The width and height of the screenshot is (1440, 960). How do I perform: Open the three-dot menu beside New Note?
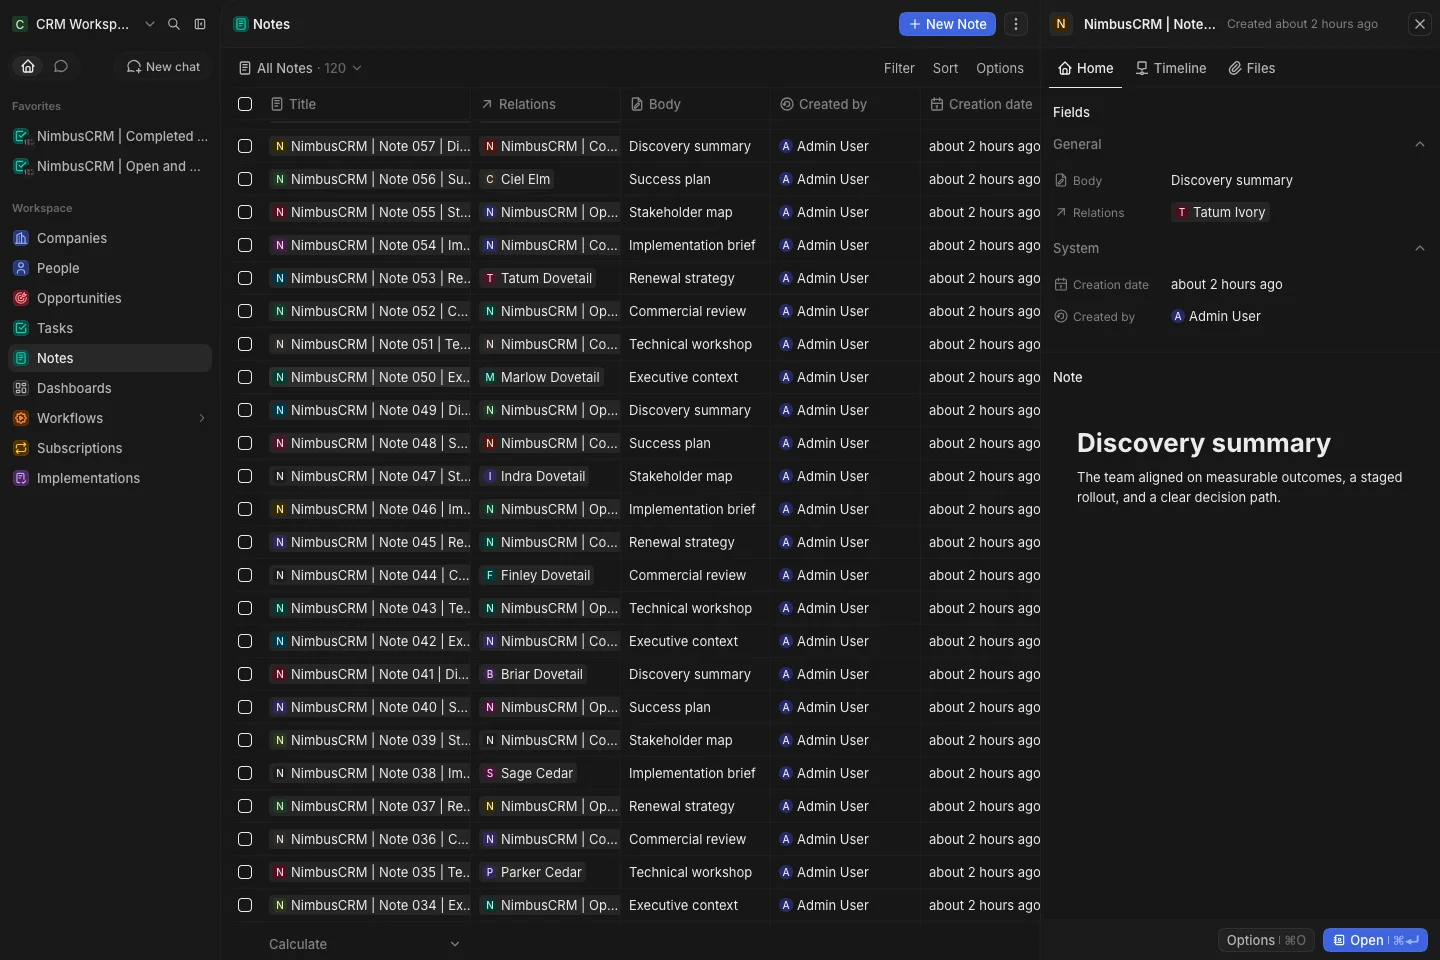[x=1016, y=24]
